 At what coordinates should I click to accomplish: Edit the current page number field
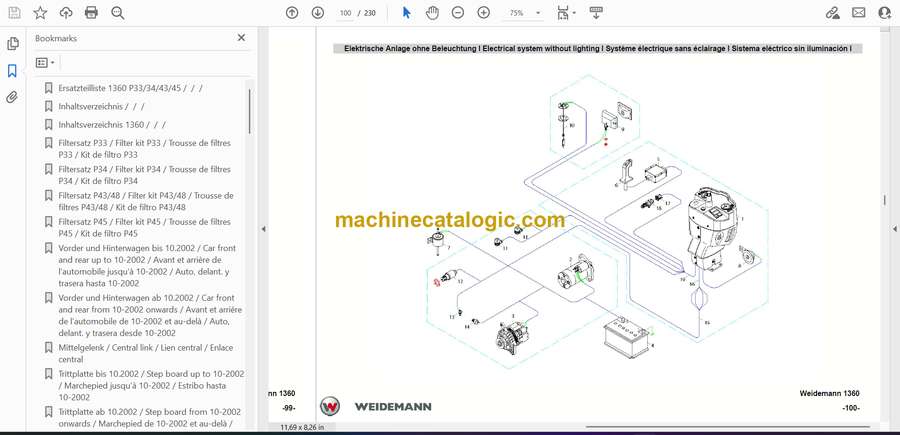[346, 13]
